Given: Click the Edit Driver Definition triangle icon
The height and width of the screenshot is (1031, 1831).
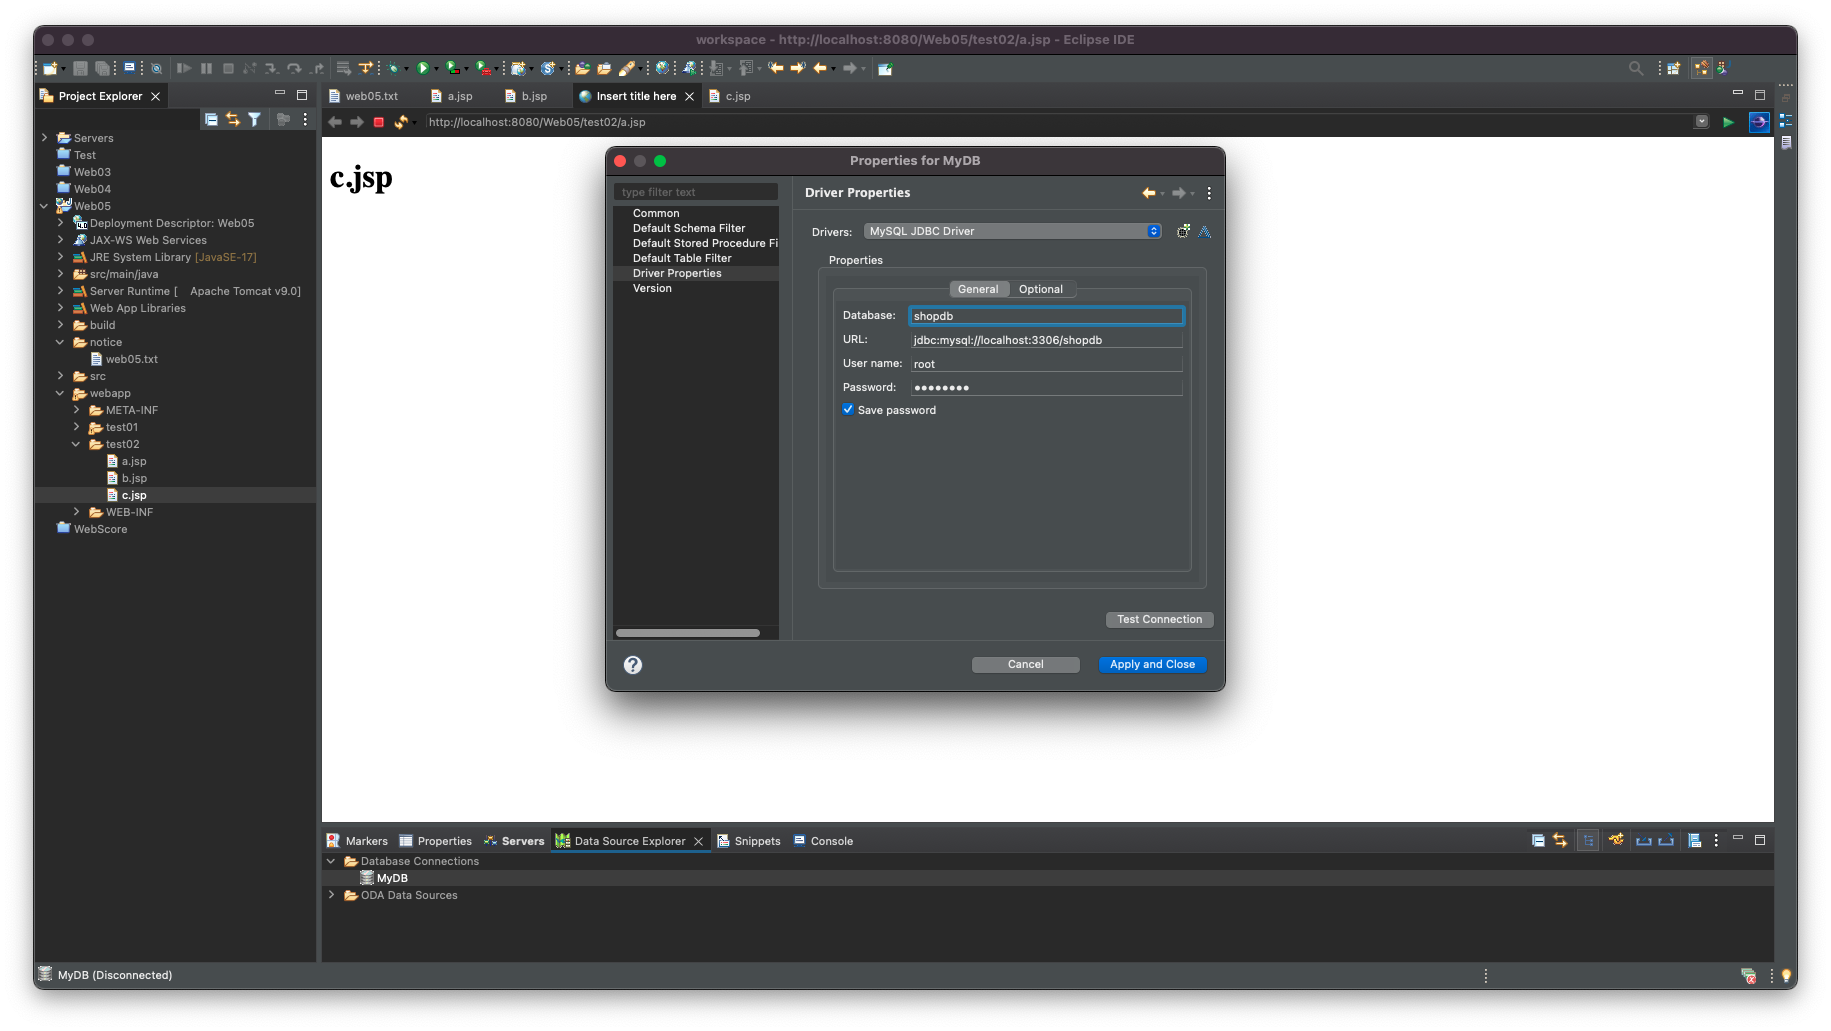Looking at the screenshot, I should click(x=1205, y=231).
